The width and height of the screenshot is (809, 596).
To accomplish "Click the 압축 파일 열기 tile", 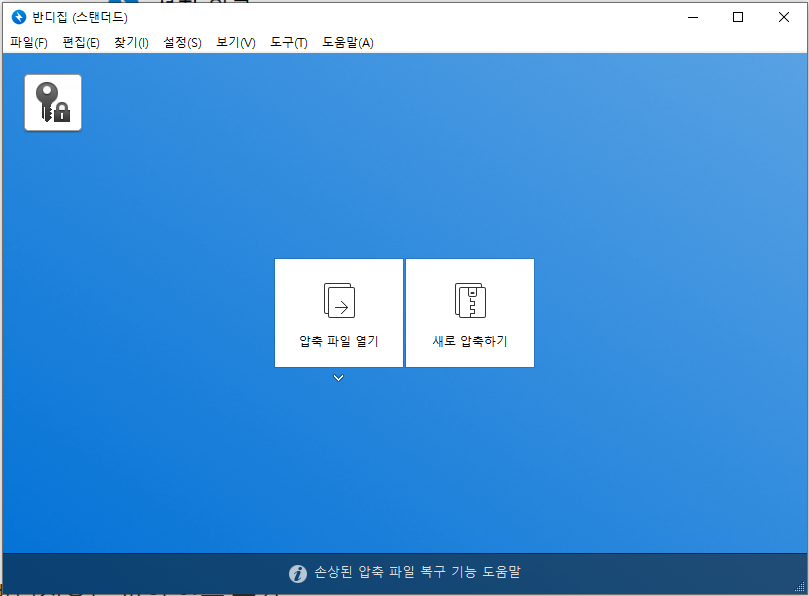I will coord(338,313).
